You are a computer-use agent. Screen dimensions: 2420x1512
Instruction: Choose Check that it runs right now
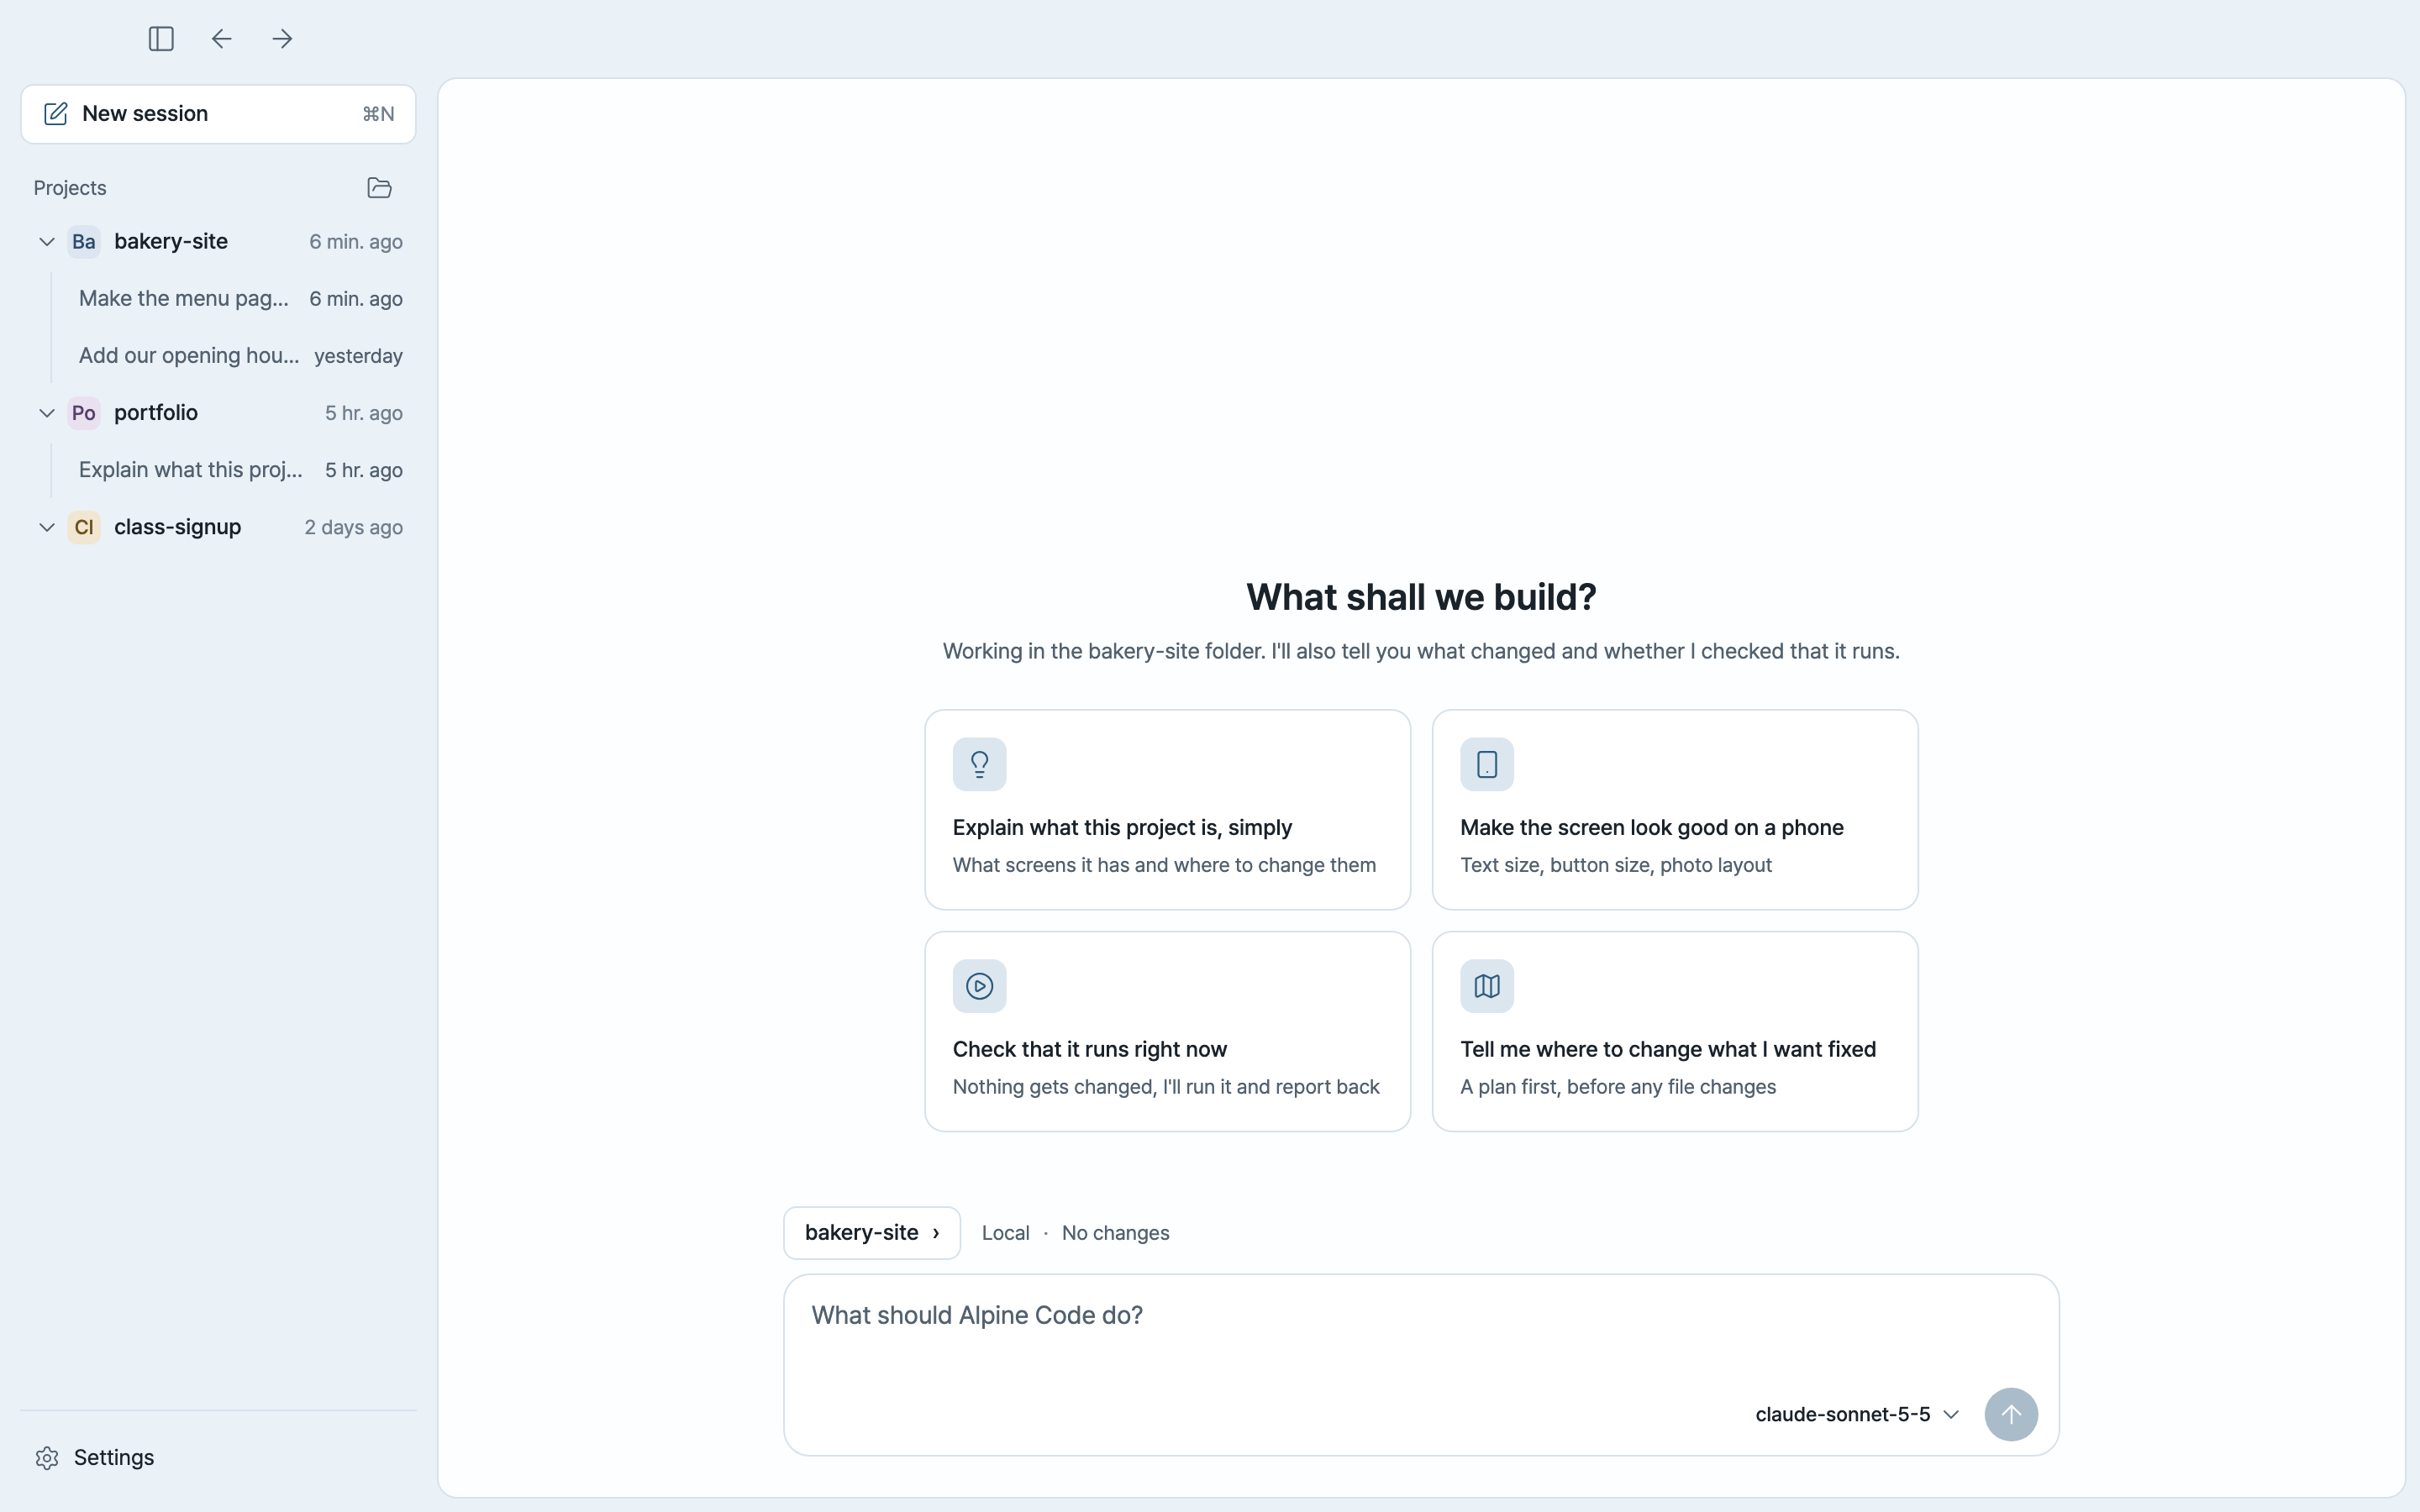(x=1168, y=1032)
